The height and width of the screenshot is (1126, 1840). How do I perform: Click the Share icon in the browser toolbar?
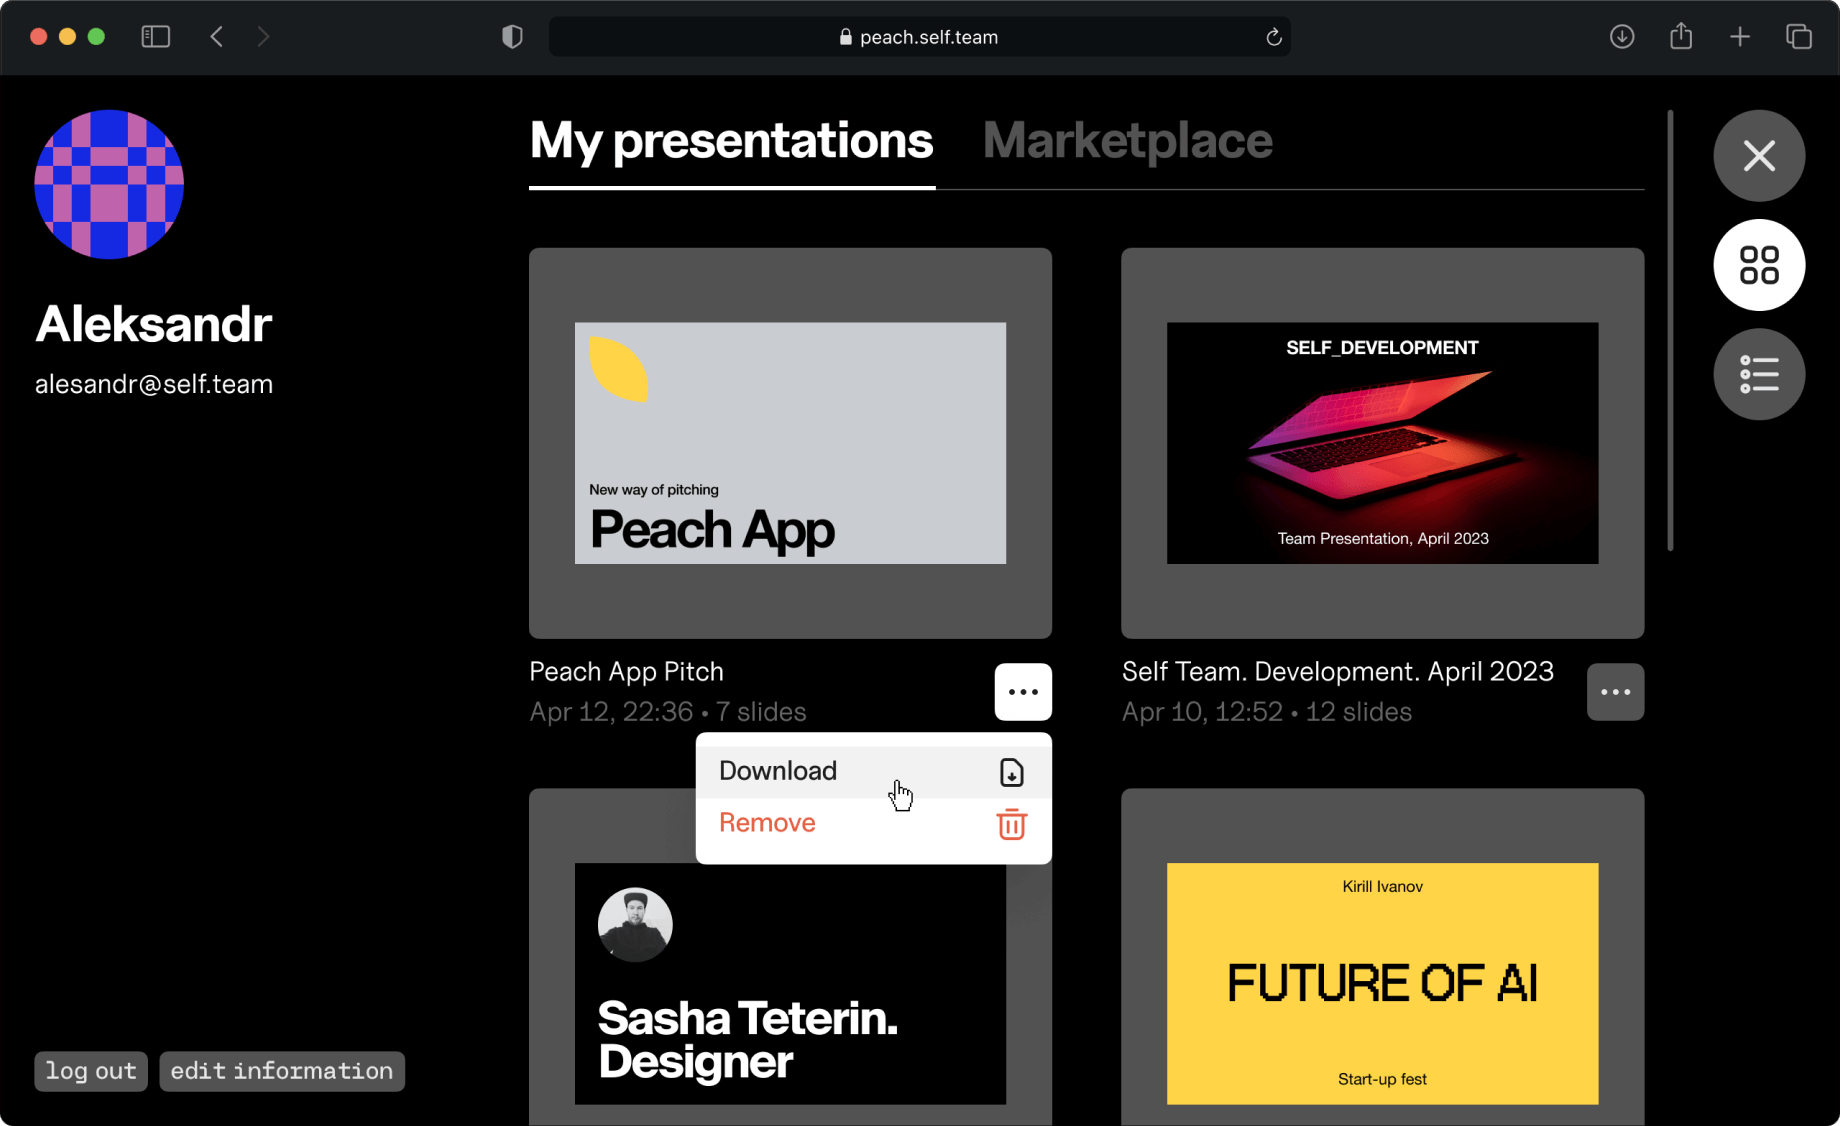click(1681, 36)
